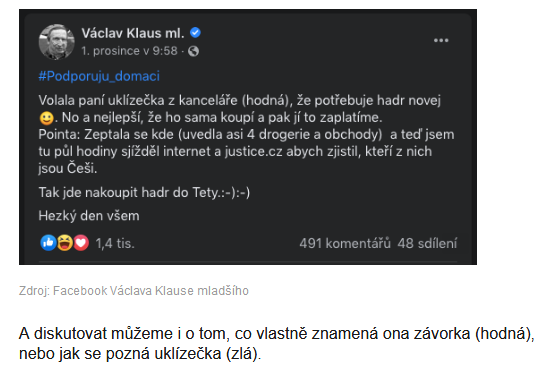542x379 pixels.
Task: Click the post text starting with Volala paní uklízečka
Action: click(x=246, y=134)
